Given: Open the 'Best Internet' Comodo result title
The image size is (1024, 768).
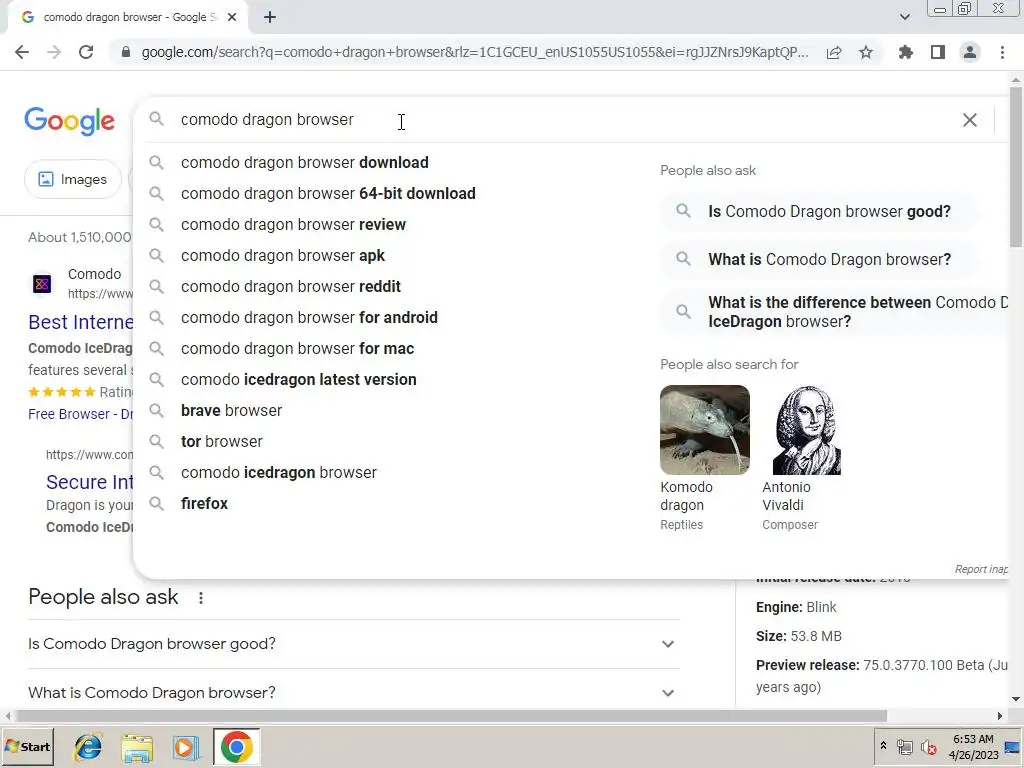Looking at the screenshot, I should [81, 322].
